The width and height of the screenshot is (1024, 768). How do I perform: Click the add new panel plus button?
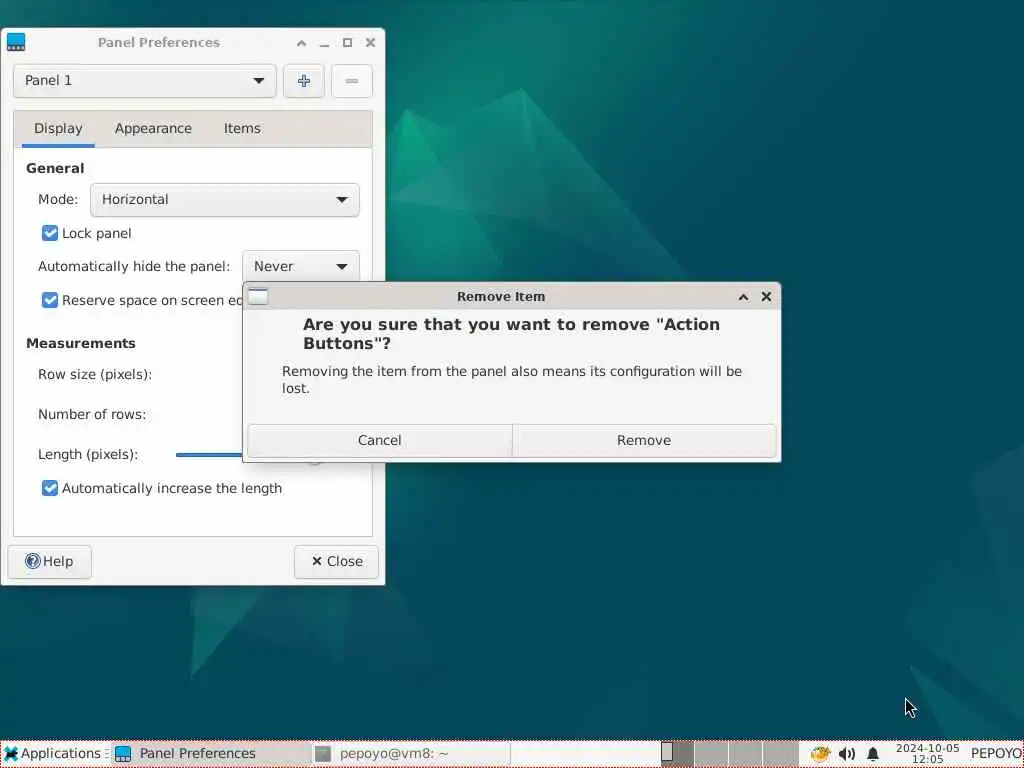(x=304, y=81)
